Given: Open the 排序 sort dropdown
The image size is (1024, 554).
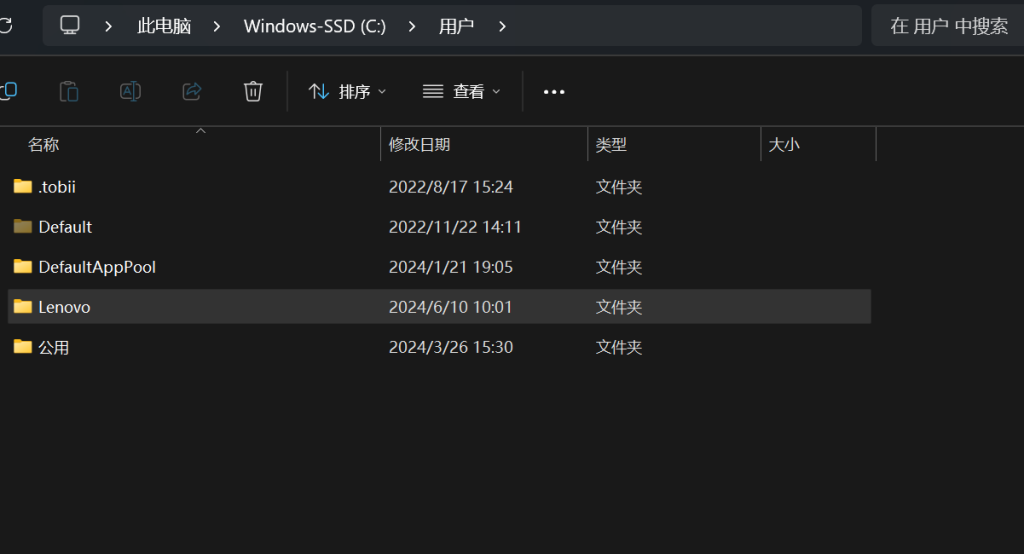Looking at the screenshot, I should pyautogui.click(x=347, y=91).
